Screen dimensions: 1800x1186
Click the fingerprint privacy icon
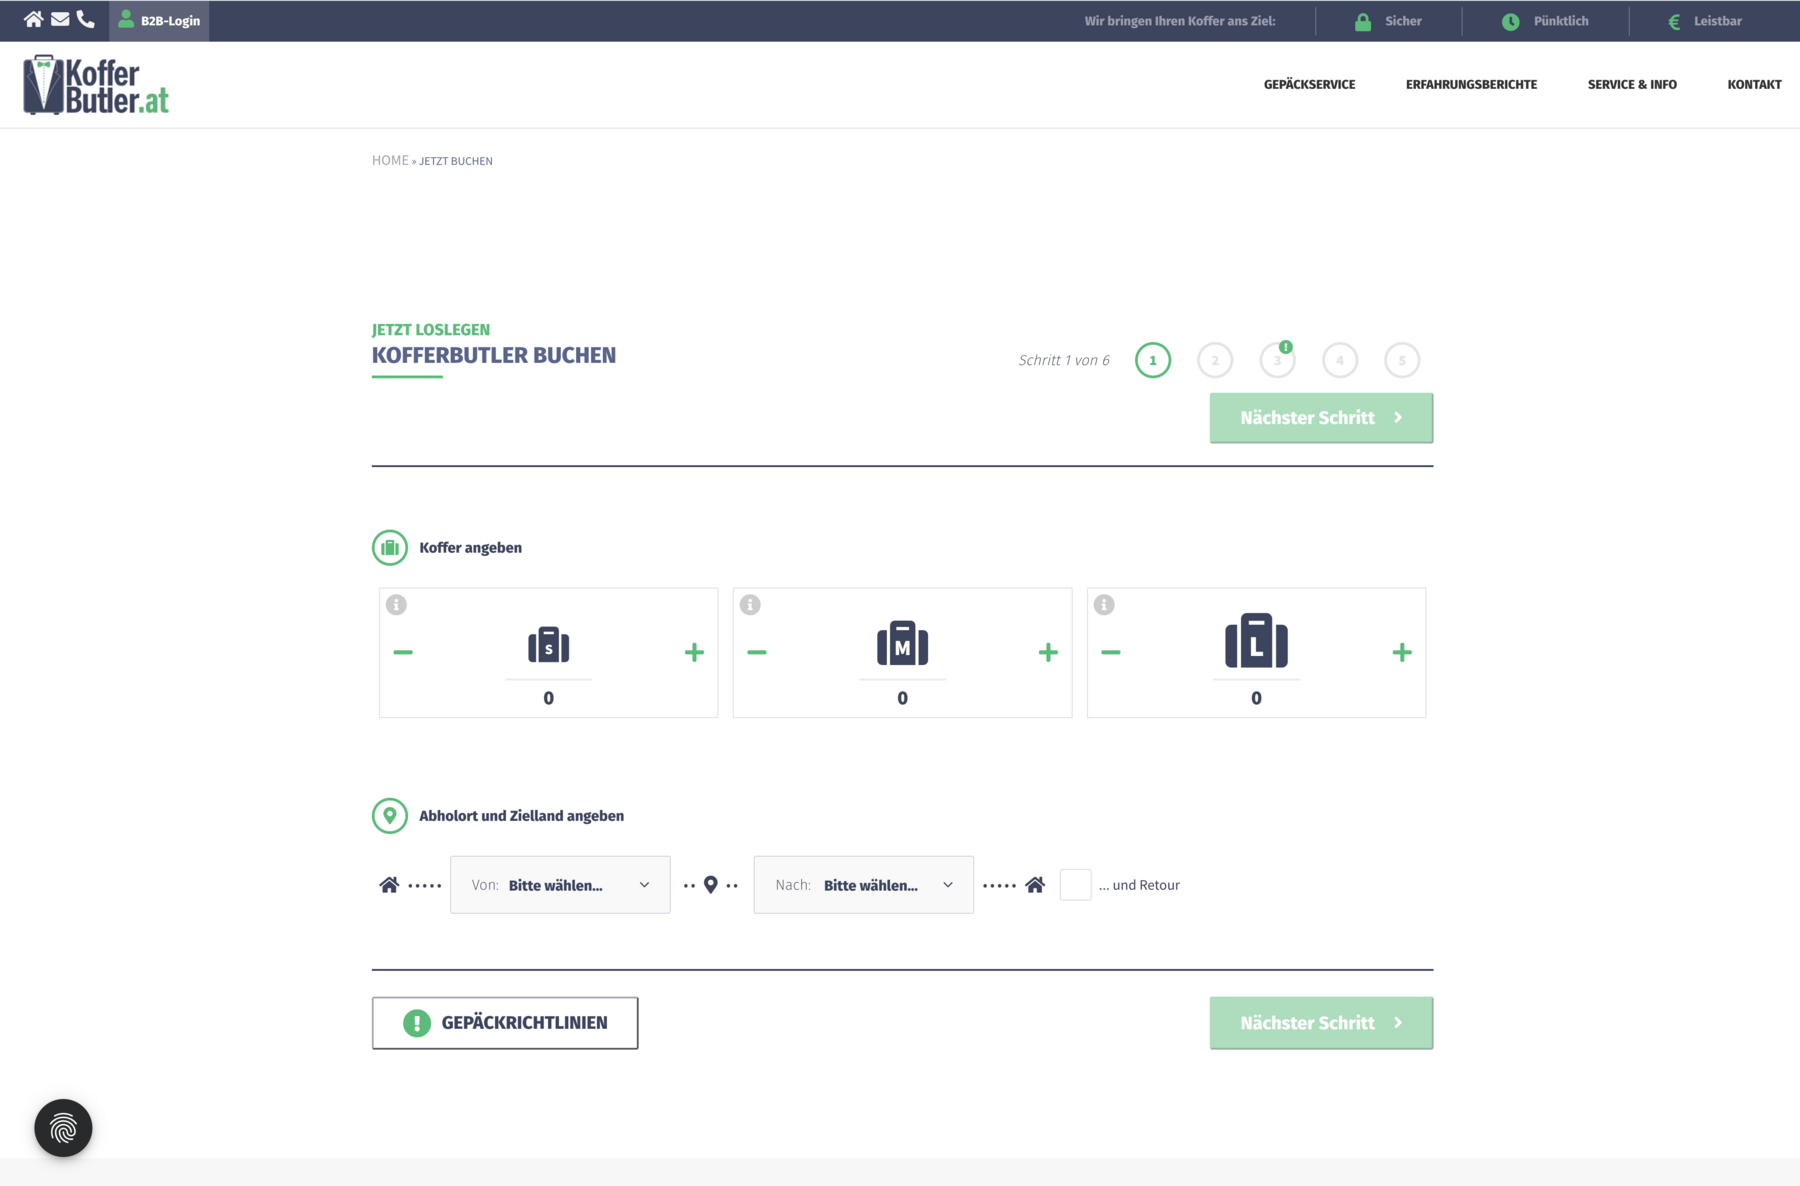(x=63, y=1128)
